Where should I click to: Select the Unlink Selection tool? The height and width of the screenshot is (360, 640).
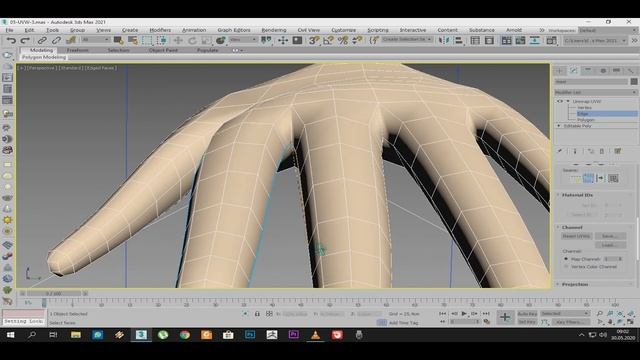(x=56, y=40)
